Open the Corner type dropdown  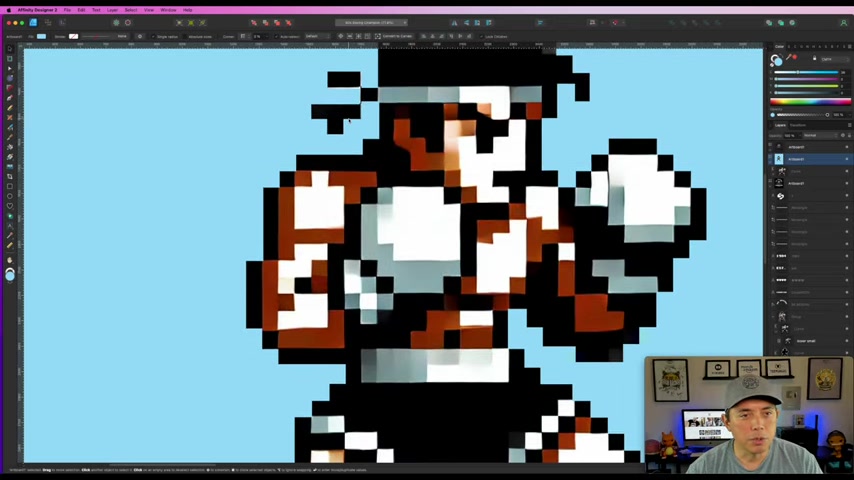point(243,37)
